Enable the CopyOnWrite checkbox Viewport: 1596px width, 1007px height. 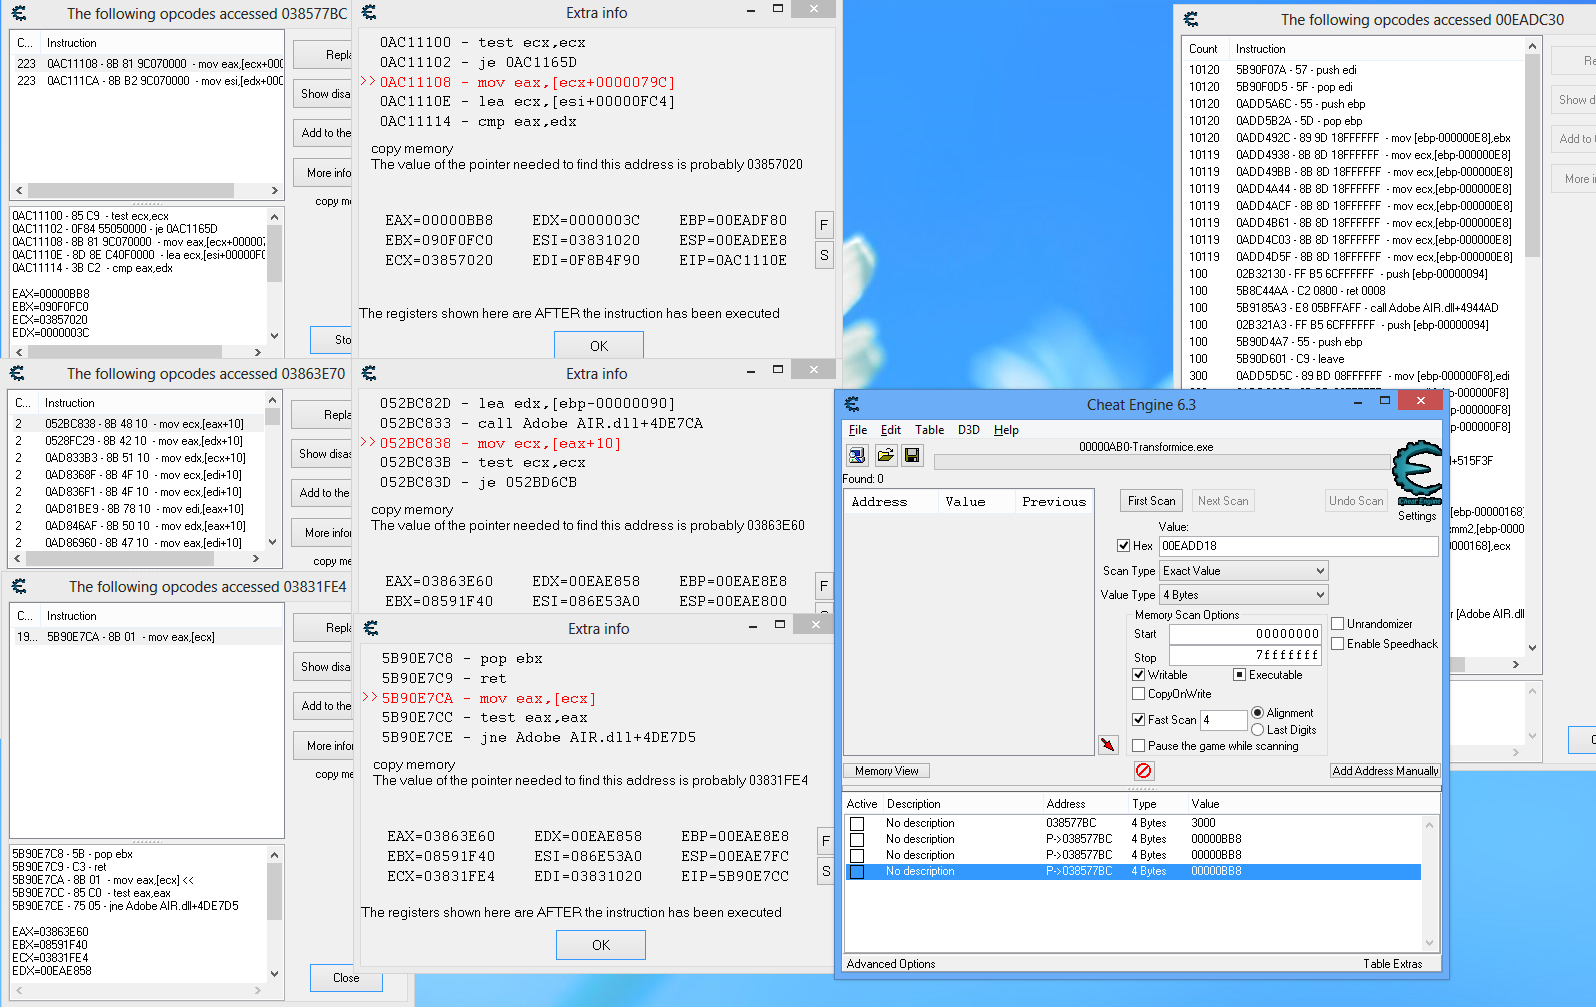1139,694
